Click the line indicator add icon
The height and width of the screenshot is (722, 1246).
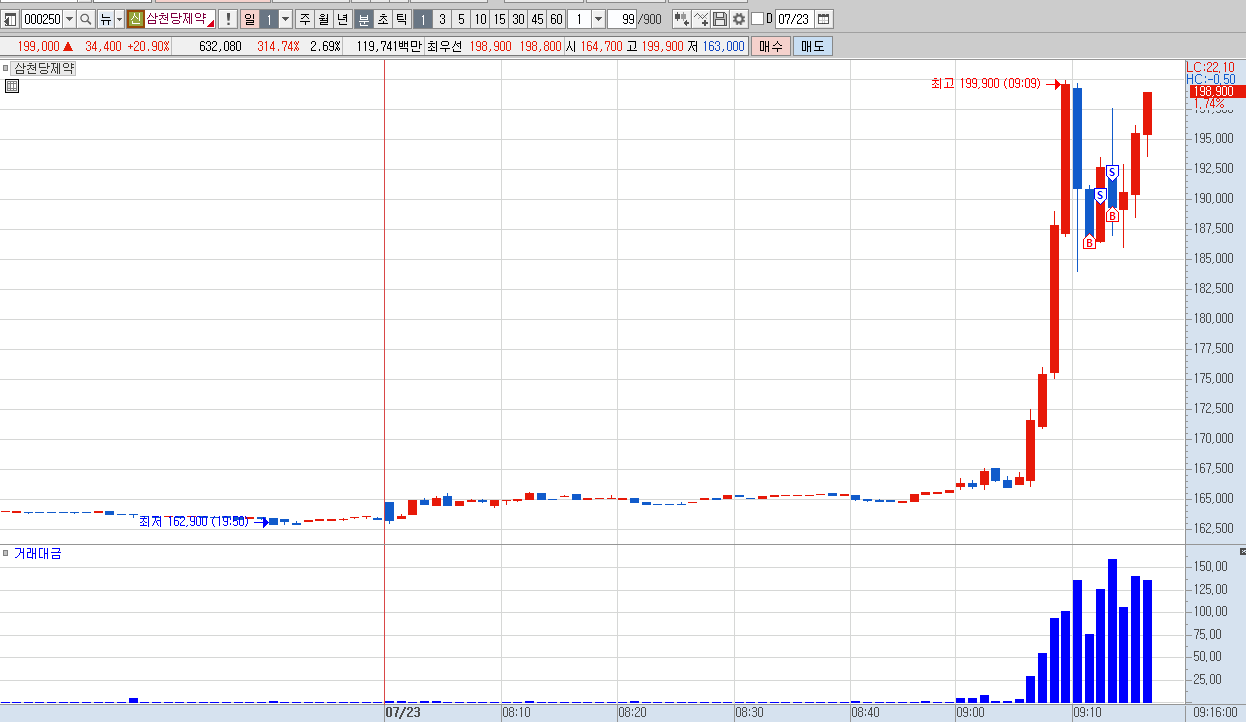701,19
